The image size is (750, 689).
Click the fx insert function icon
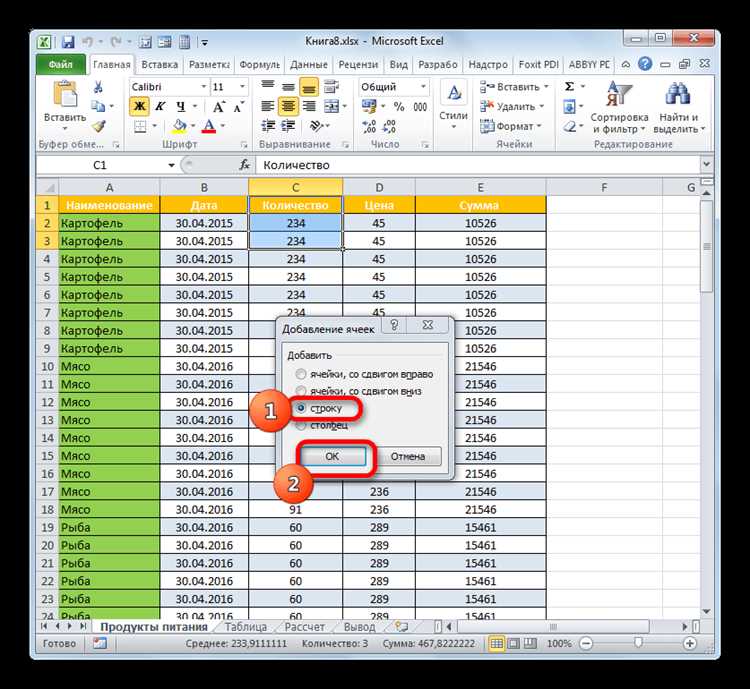tap(244, 165)
